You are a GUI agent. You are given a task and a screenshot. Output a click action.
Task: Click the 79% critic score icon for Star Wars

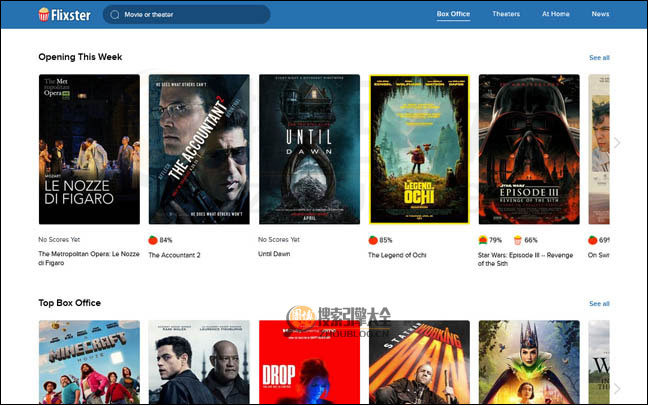(x=483, y=240)
